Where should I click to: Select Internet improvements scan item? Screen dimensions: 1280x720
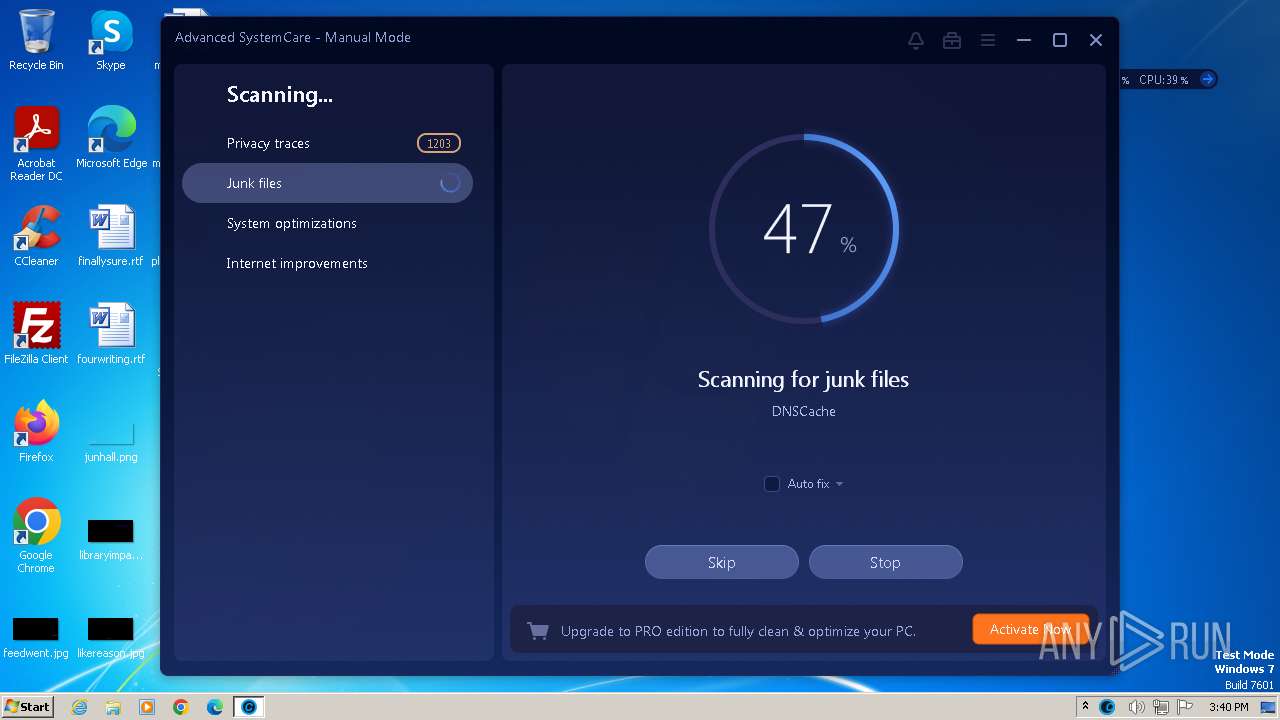[327, 263]
